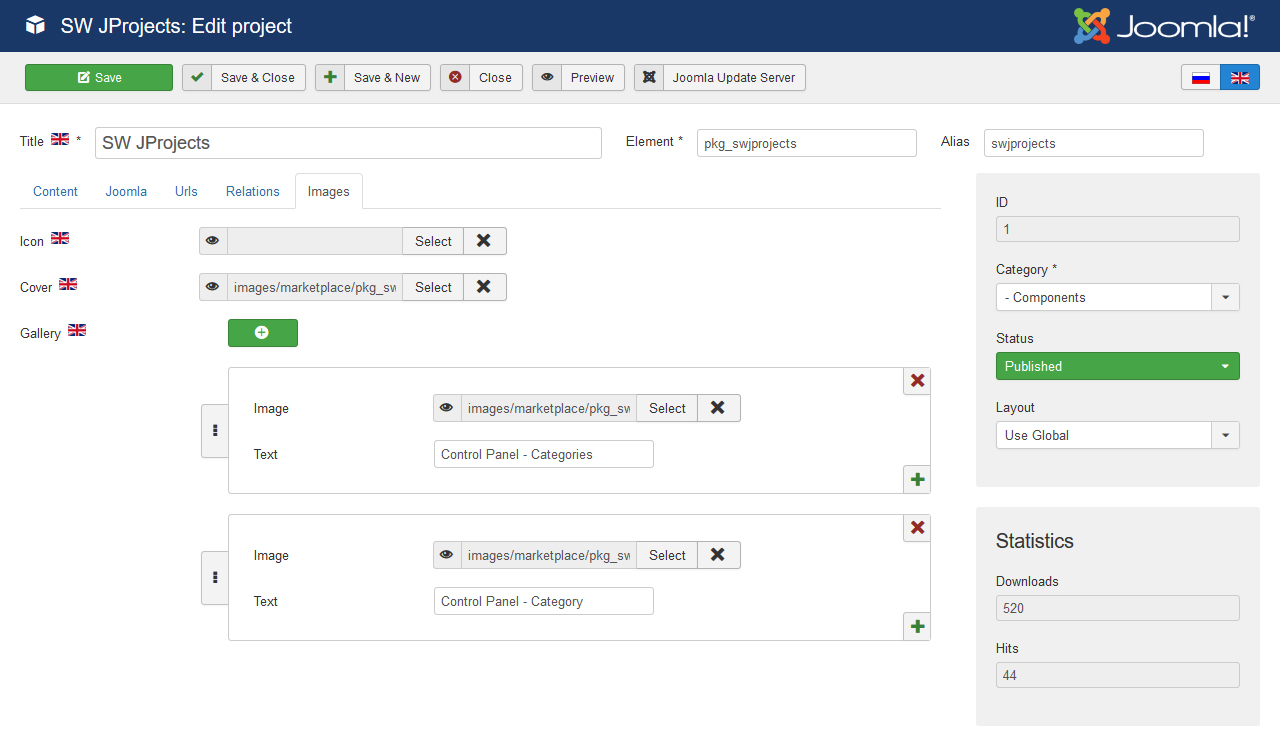Click the Cover image path field
1280x747 pixels.
(315, 287)
